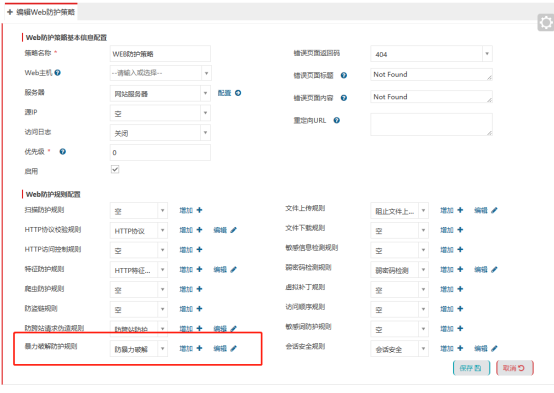Click the 错误页面标题 text area
Image resolution: width=554 pixels, height=393 pixels.
tap(431, 75)
